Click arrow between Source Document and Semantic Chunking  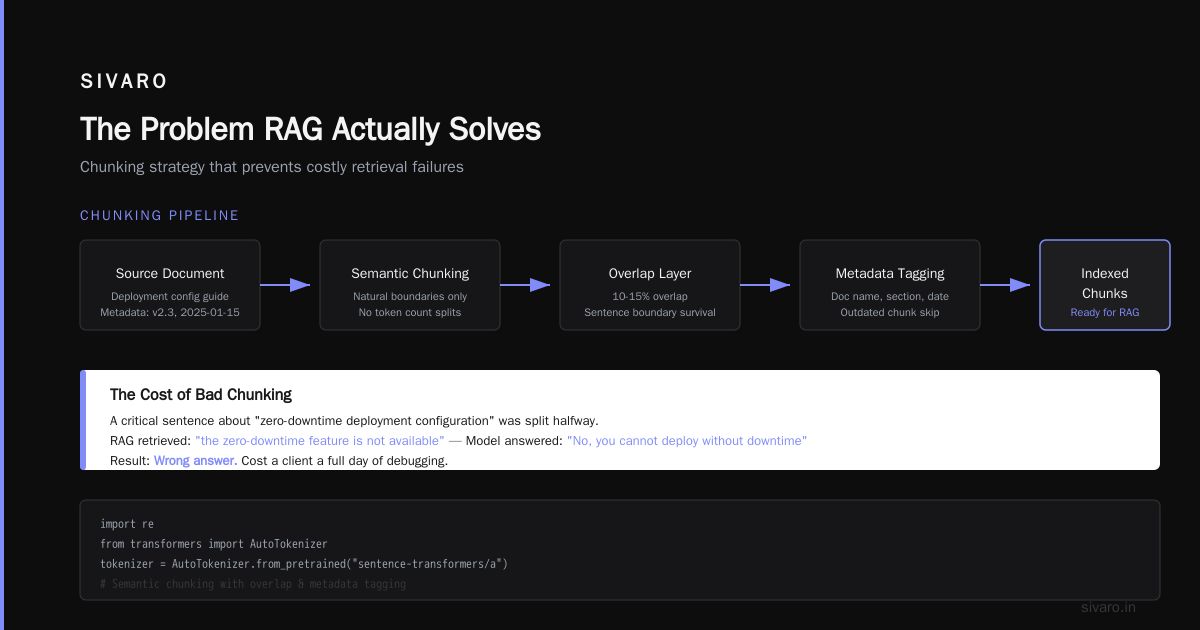(286, 285)
